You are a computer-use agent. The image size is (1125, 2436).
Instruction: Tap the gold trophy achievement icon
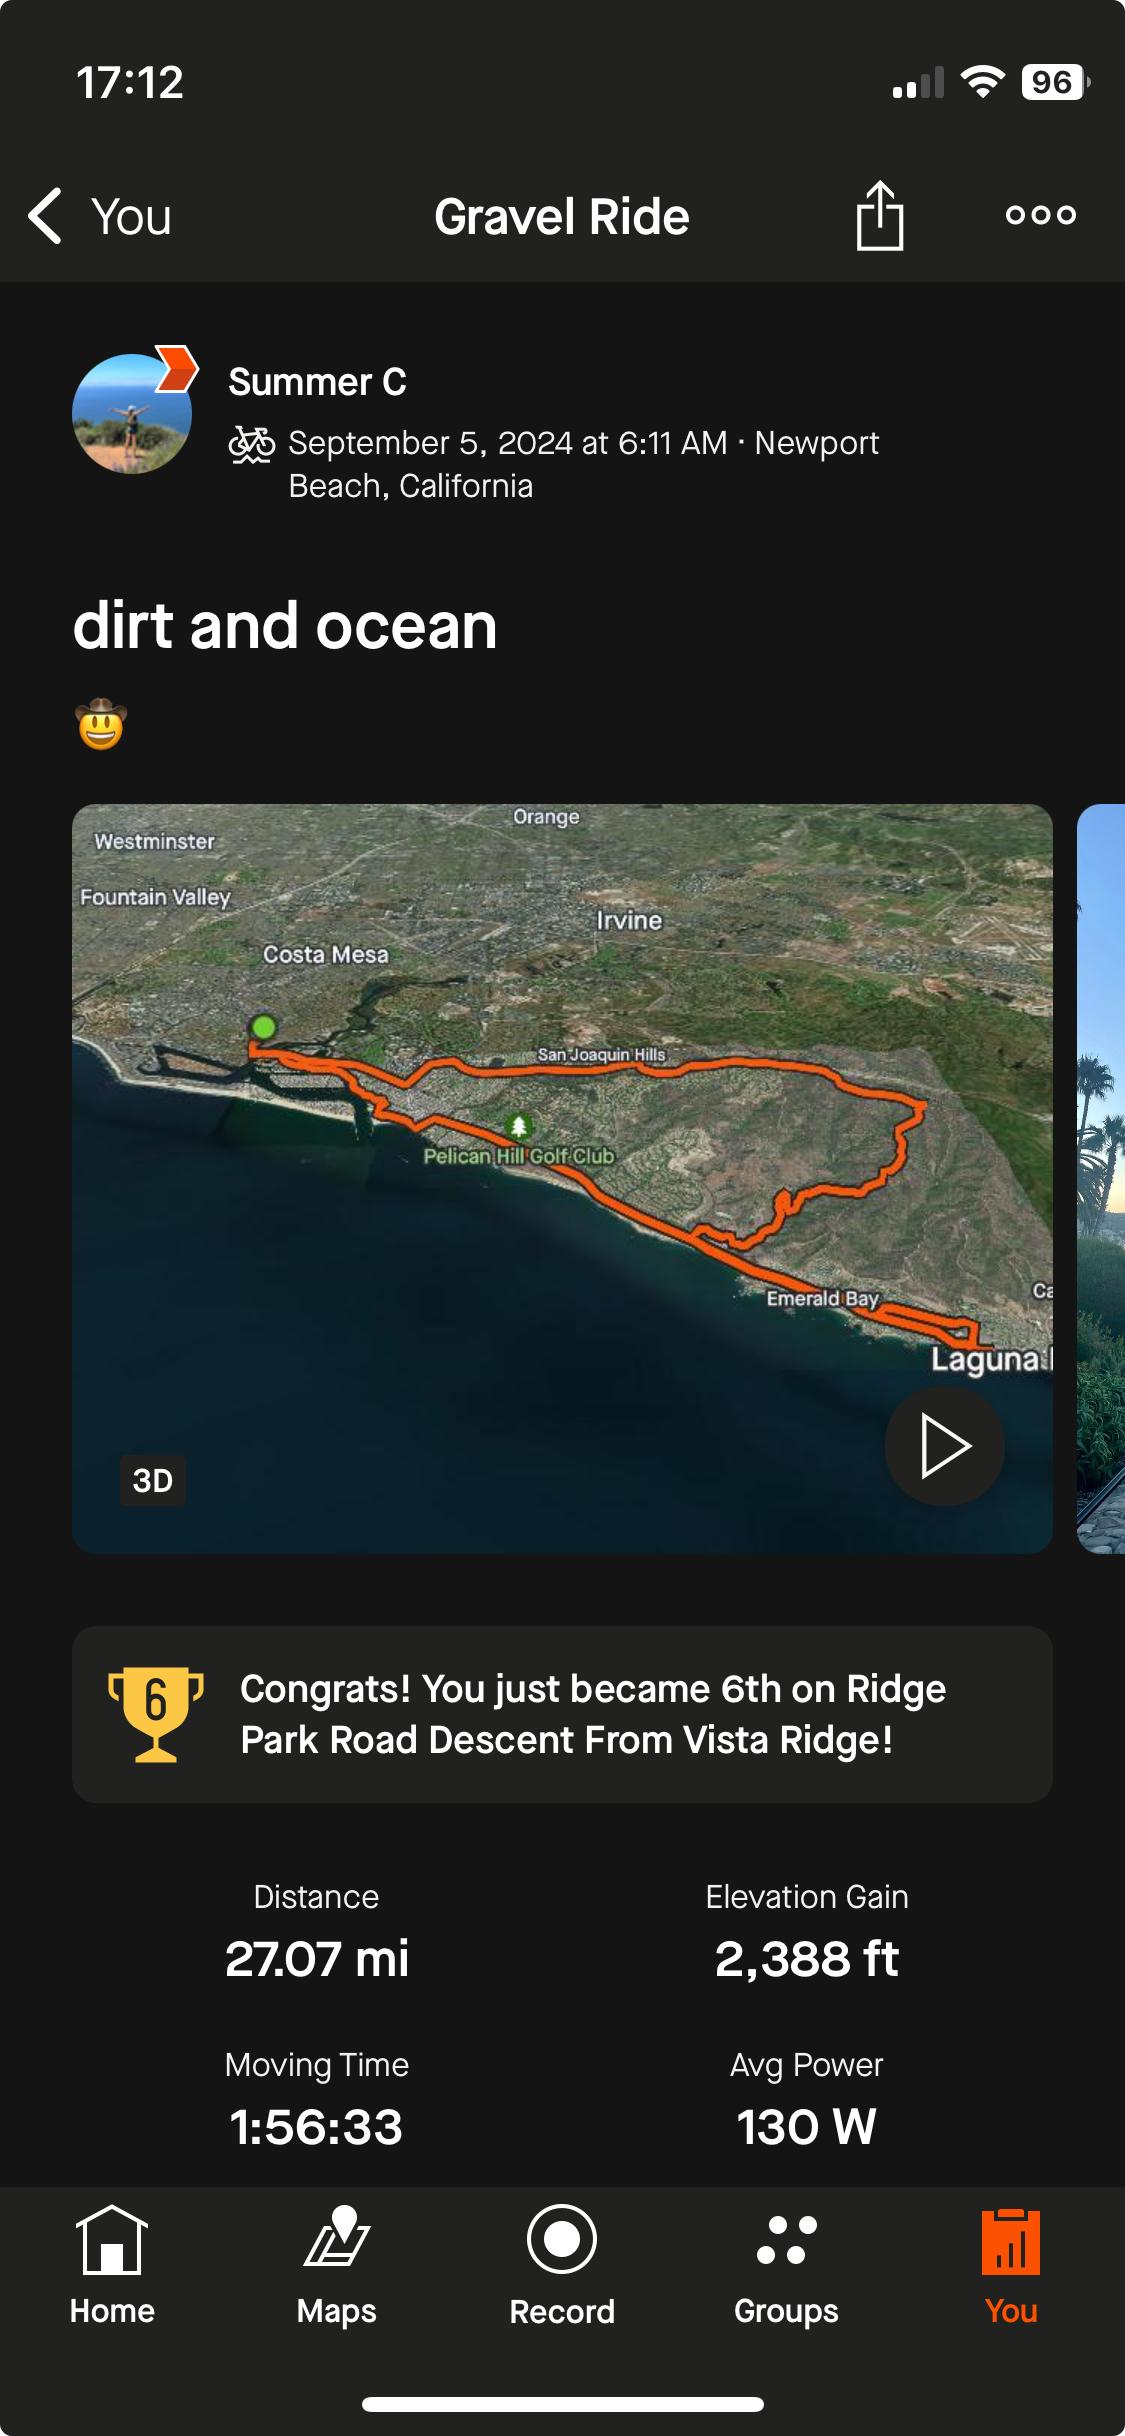pos(156,1714)
